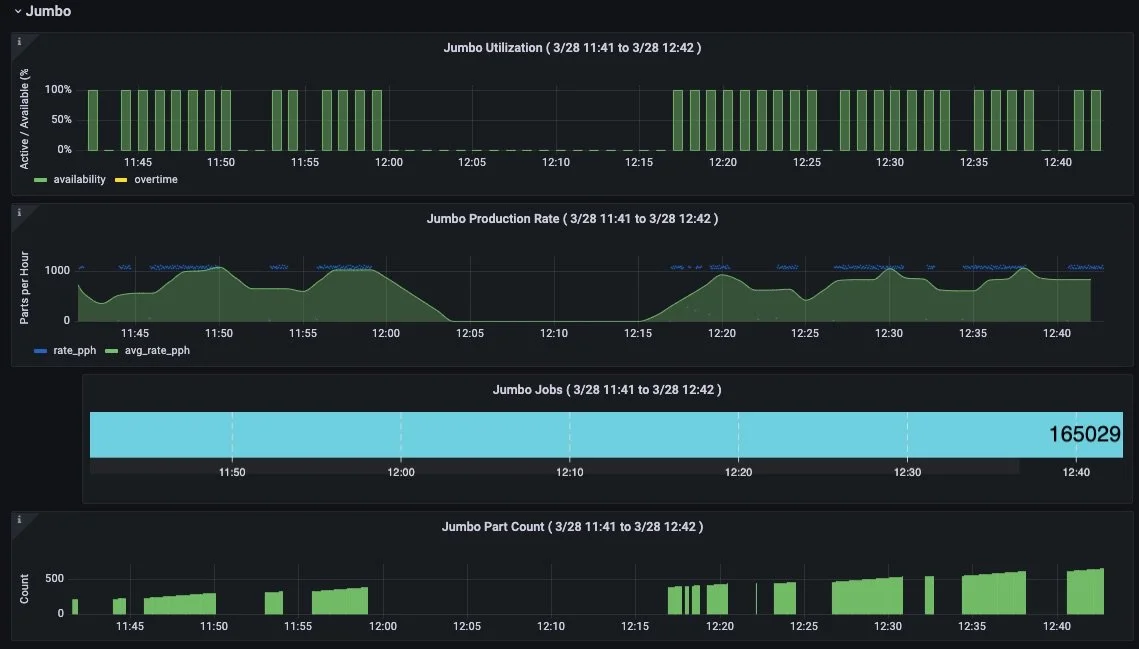
Task: Click the 50% label on Utilization axis
Action: (x=61, y=119)
